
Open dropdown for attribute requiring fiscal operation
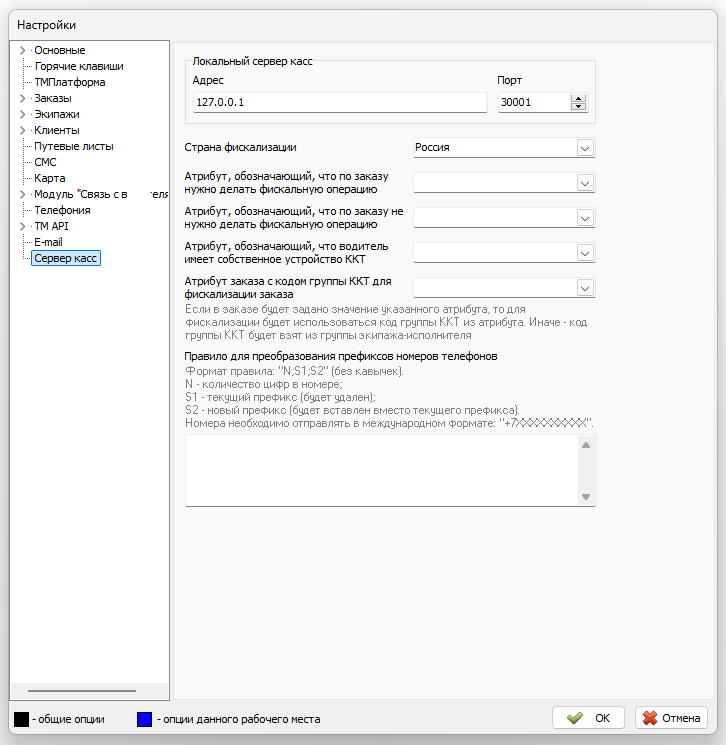click(x=585, y=183)
